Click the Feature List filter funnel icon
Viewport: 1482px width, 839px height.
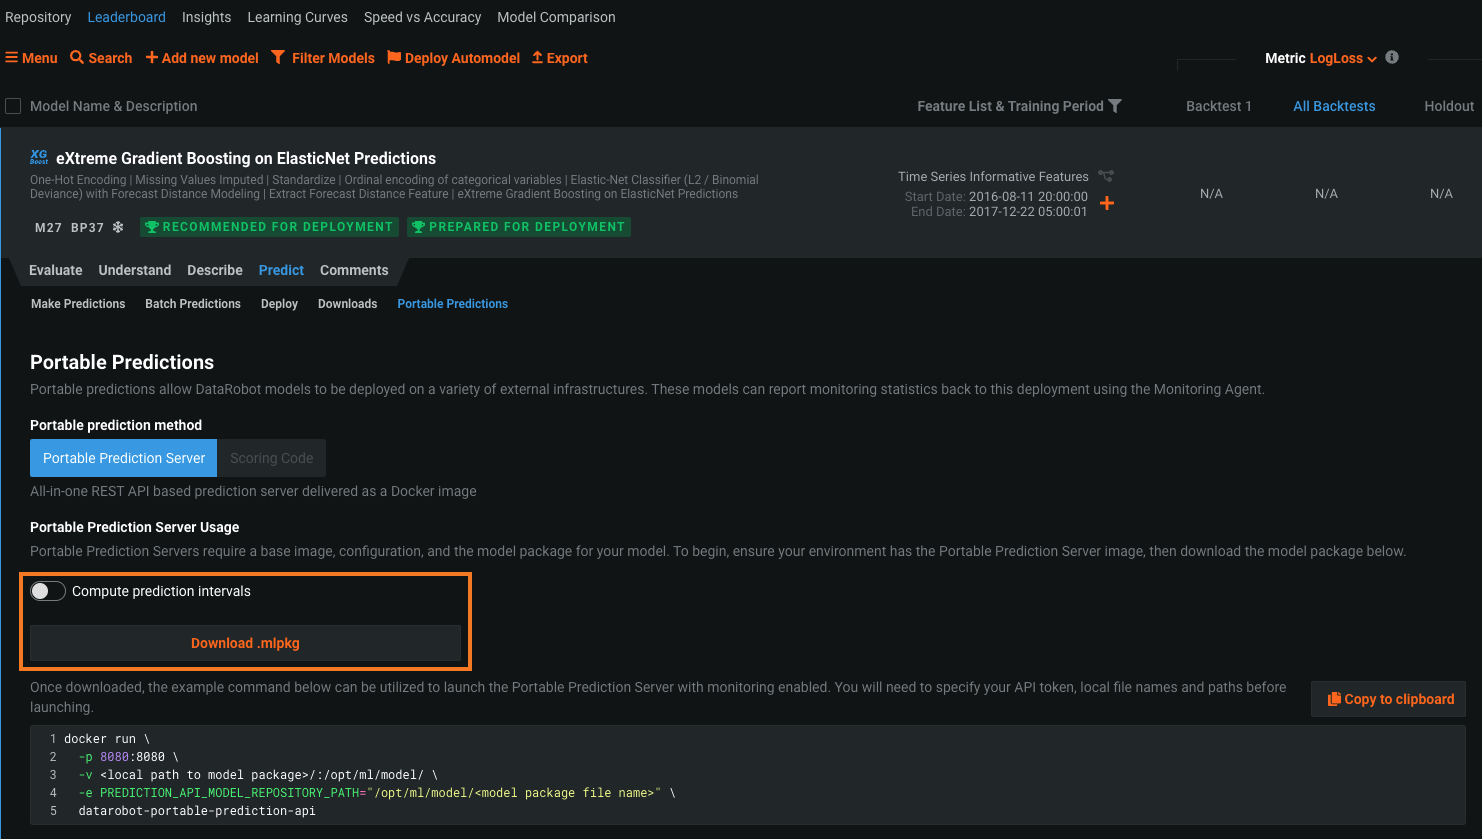pyautogui.click(x=1115, y=106)
